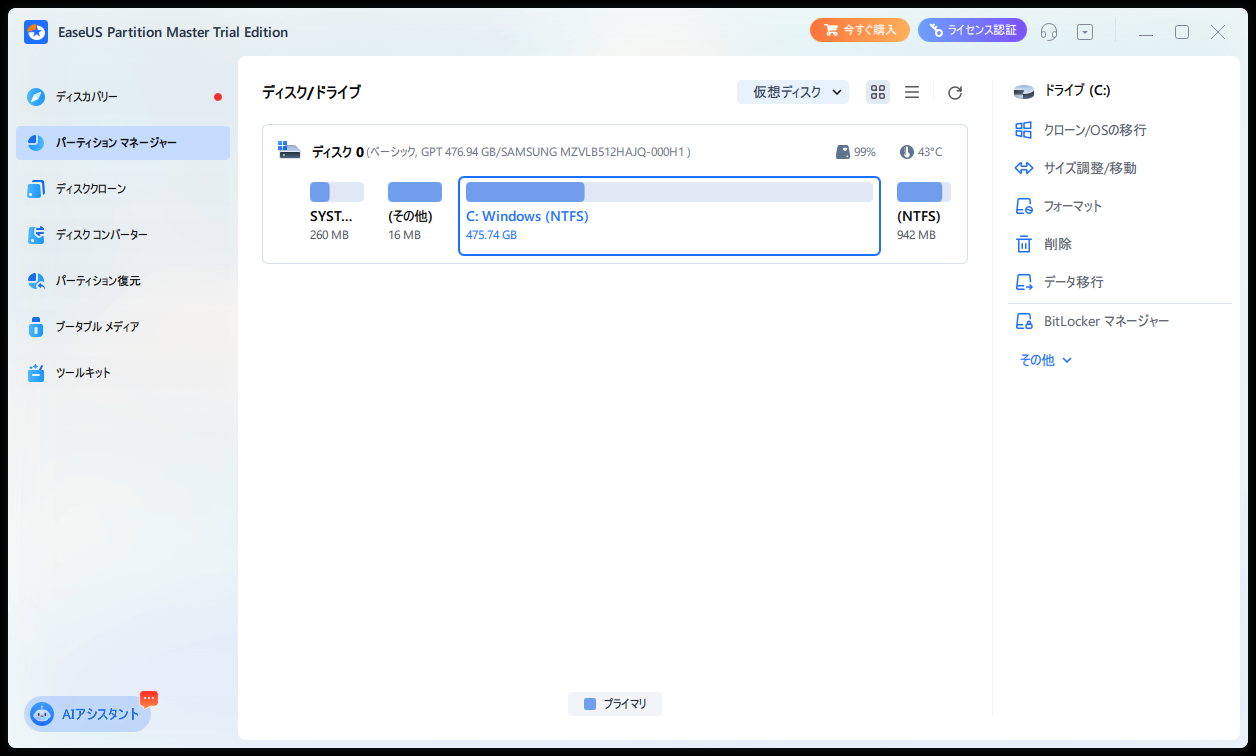Switch to list view of disks
Screen dimensions: 1256x756
pos(912,92)
